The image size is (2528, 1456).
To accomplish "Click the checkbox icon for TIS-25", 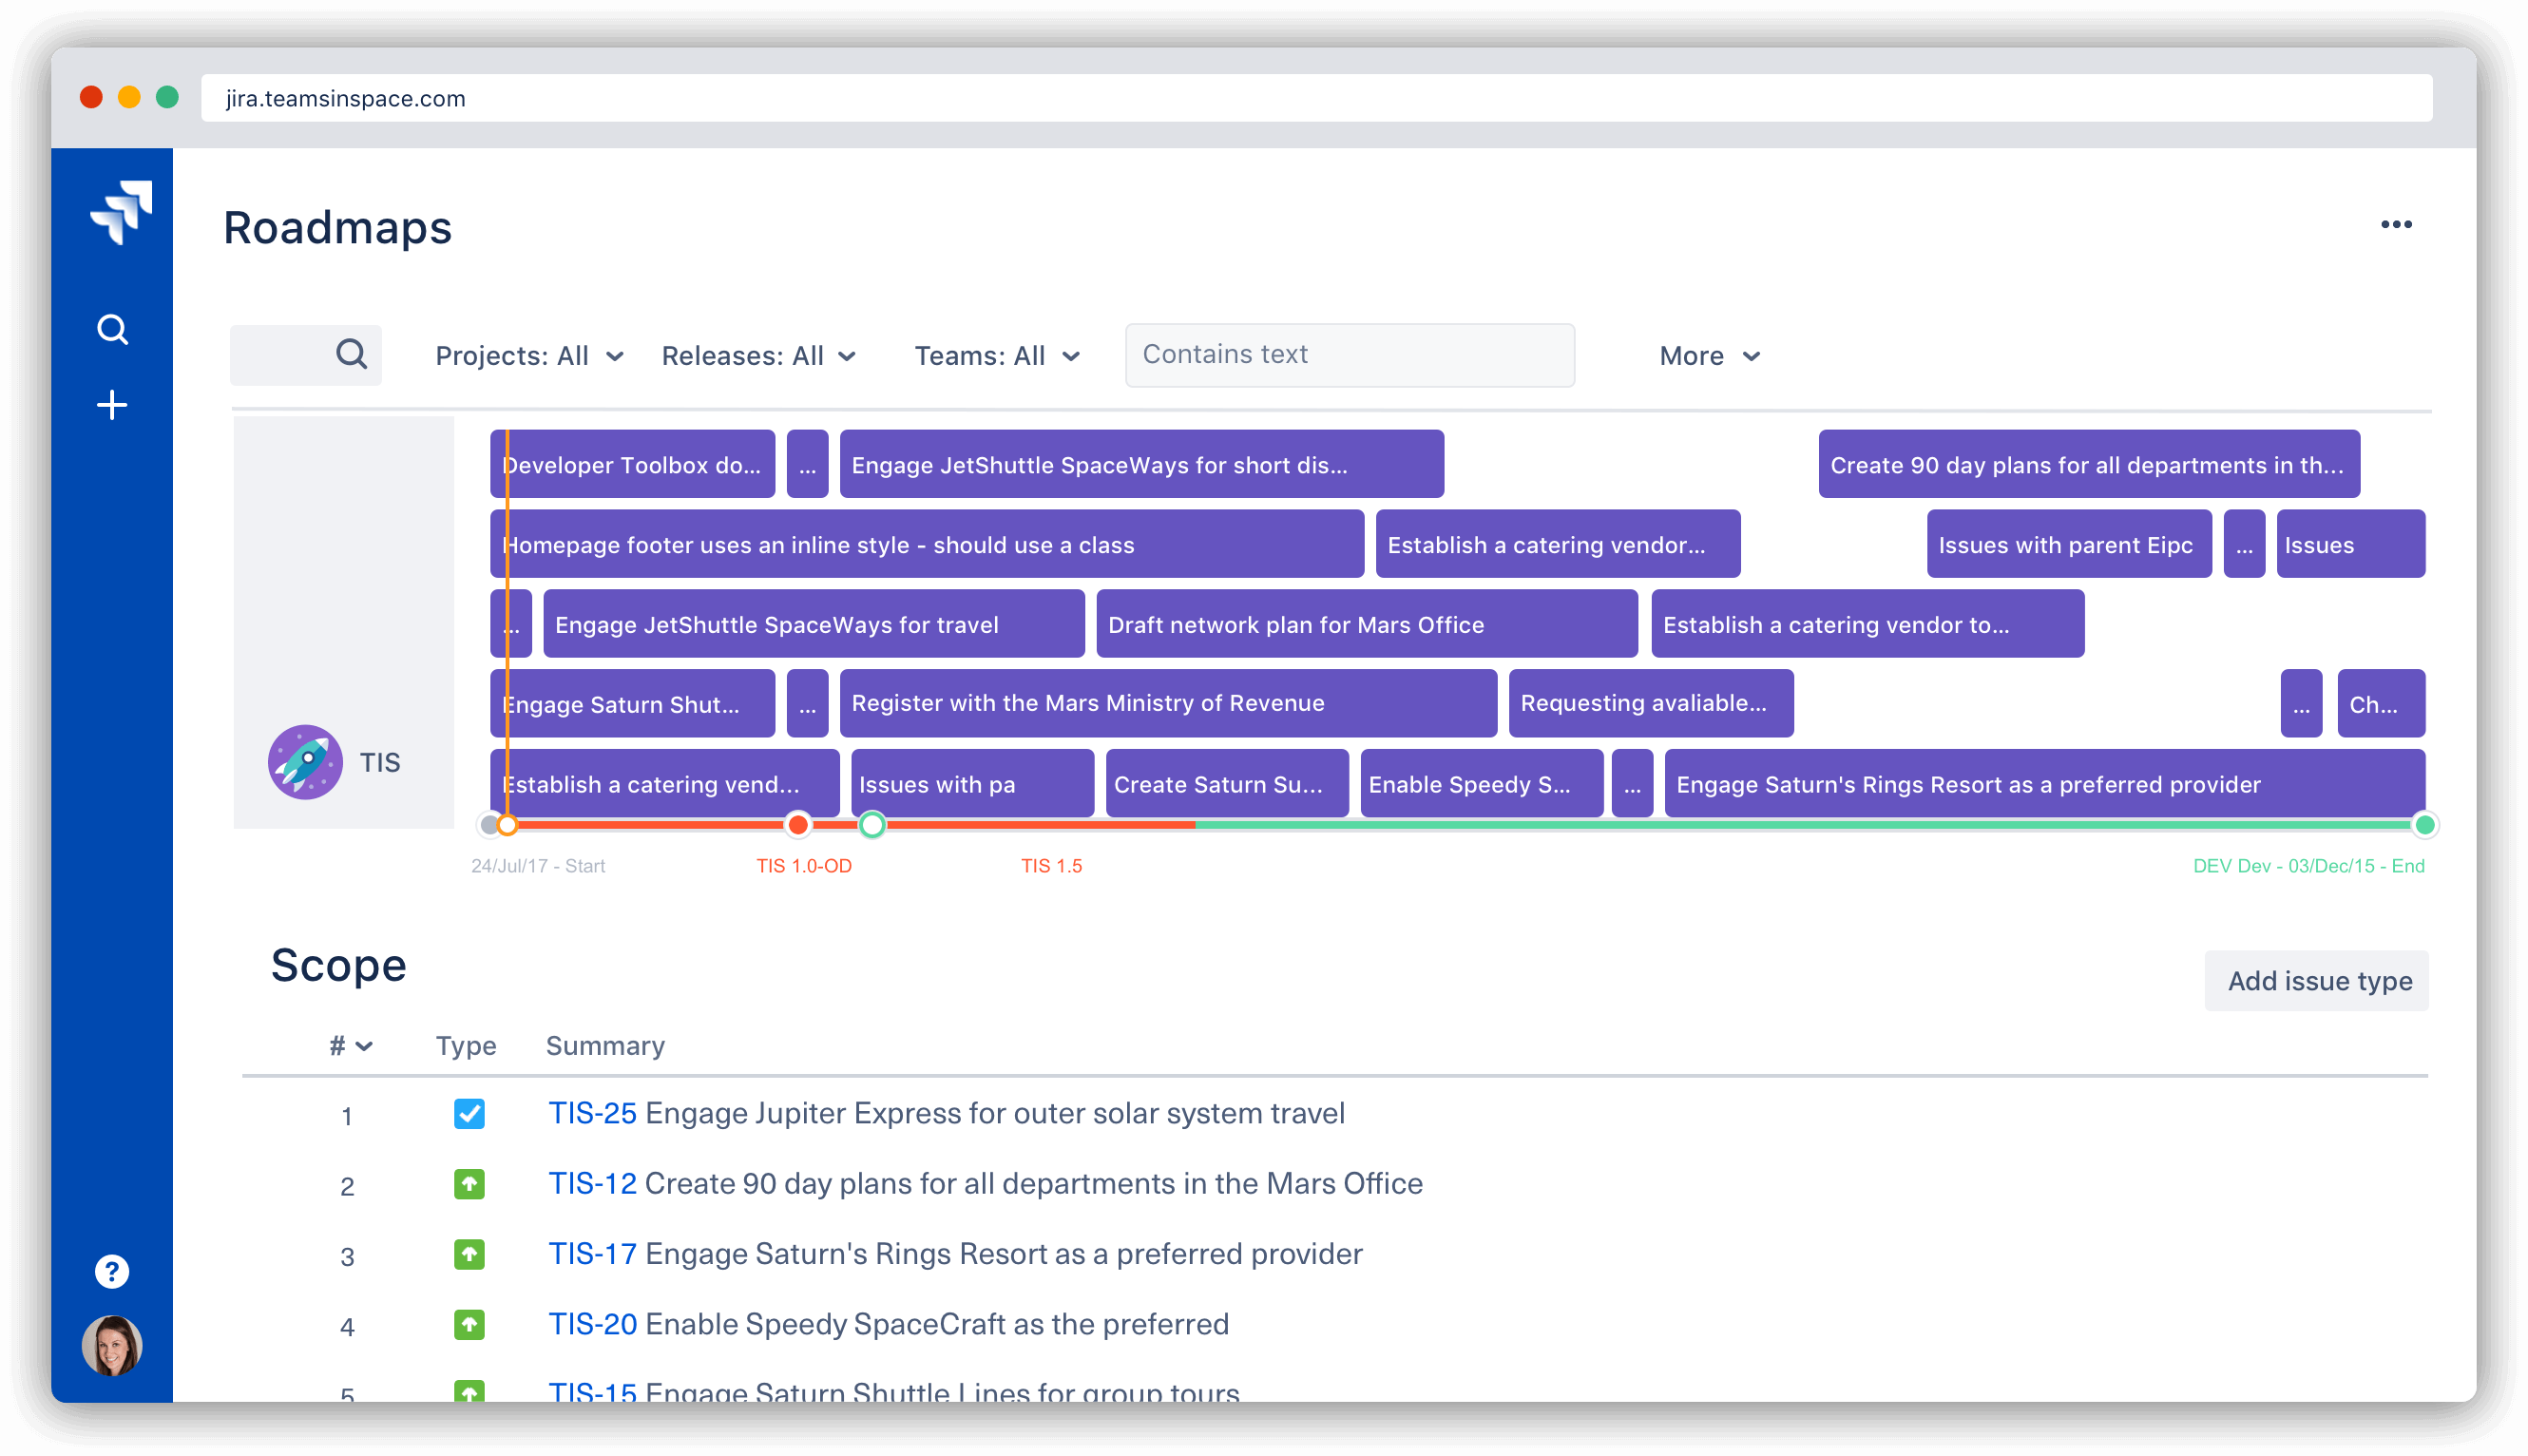I will click(x=466, y=1112).
